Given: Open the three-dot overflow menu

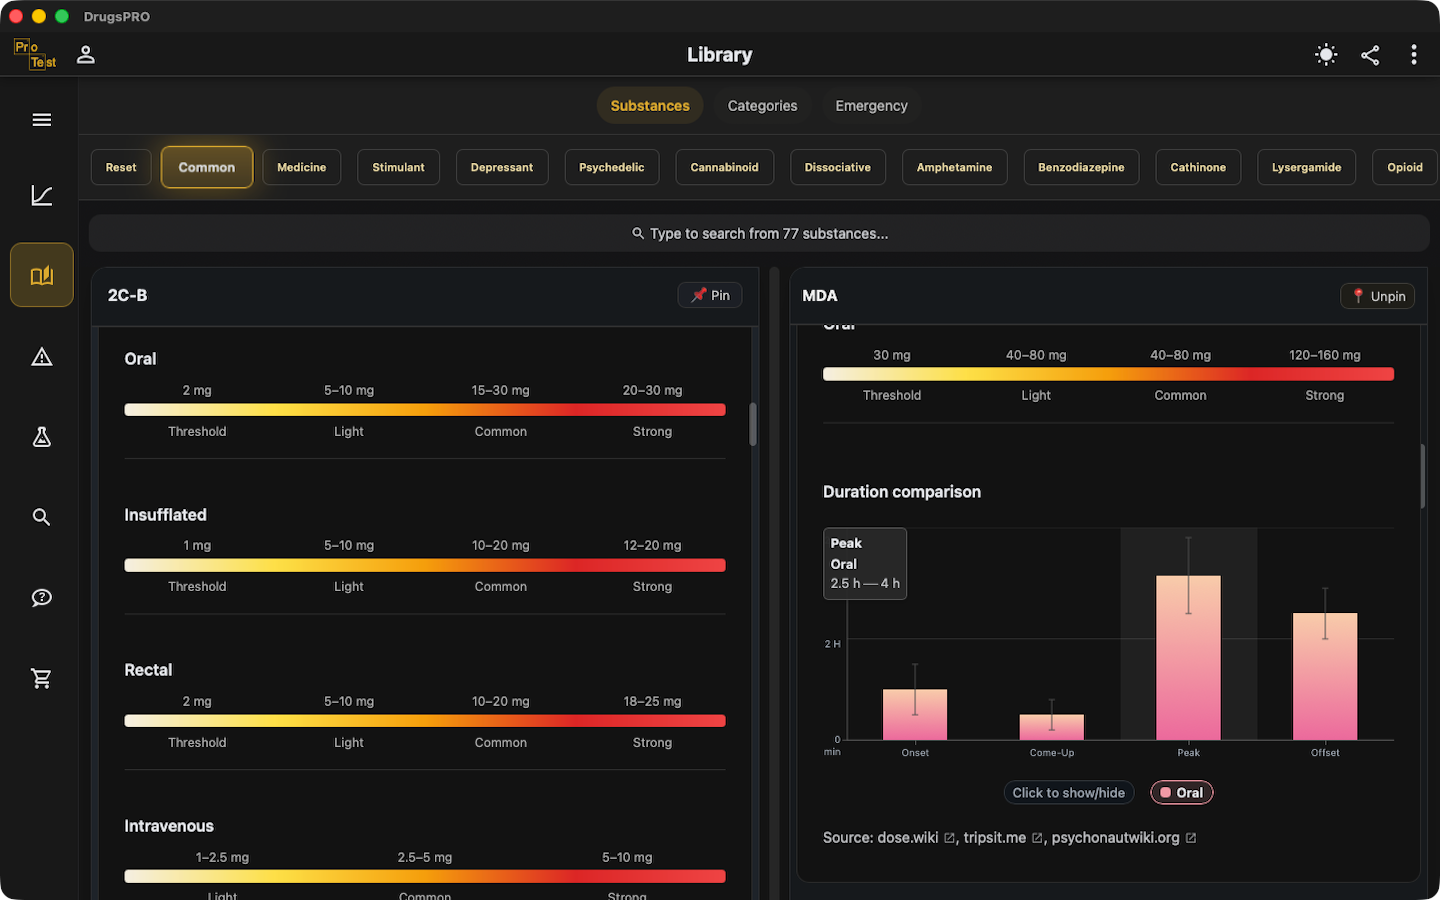Looking at the screenshot, I should click(x=1413, y=55).
